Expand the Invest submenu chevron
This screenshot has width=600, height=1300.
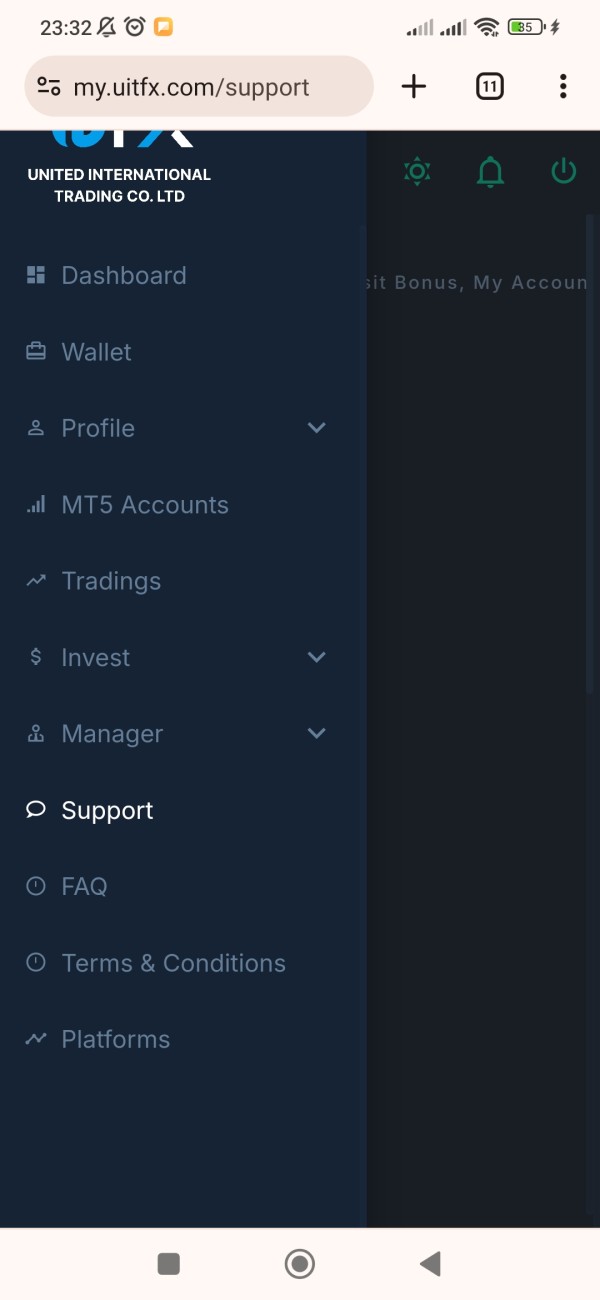(x=317, y=657)
